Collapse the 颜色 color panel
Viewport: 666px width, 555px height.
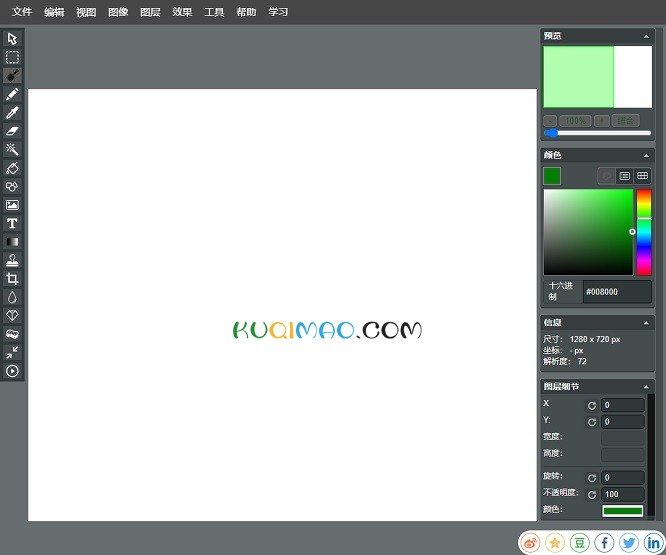tap(646, 156)
